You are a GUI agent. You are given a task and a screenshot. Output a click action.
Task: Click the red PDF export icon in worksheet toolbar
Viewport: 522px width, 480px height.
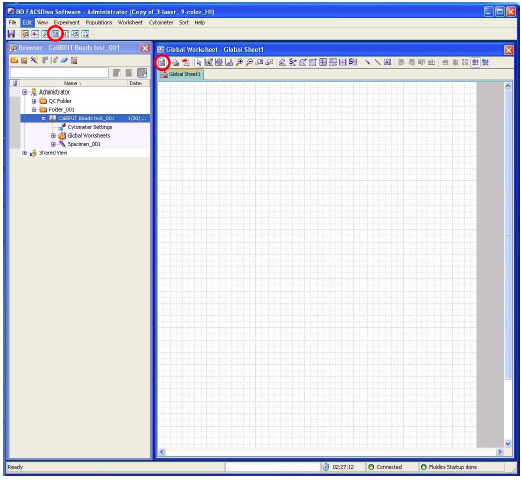click(186, 62)
